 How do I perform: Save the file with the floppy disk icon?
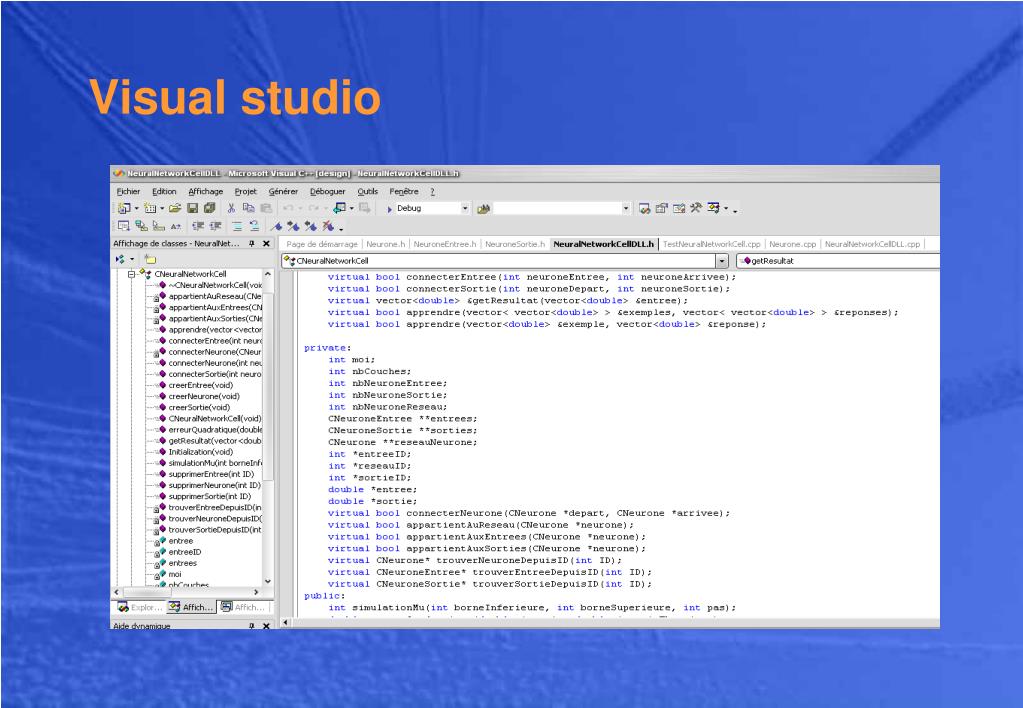click(x=192, y=208)
